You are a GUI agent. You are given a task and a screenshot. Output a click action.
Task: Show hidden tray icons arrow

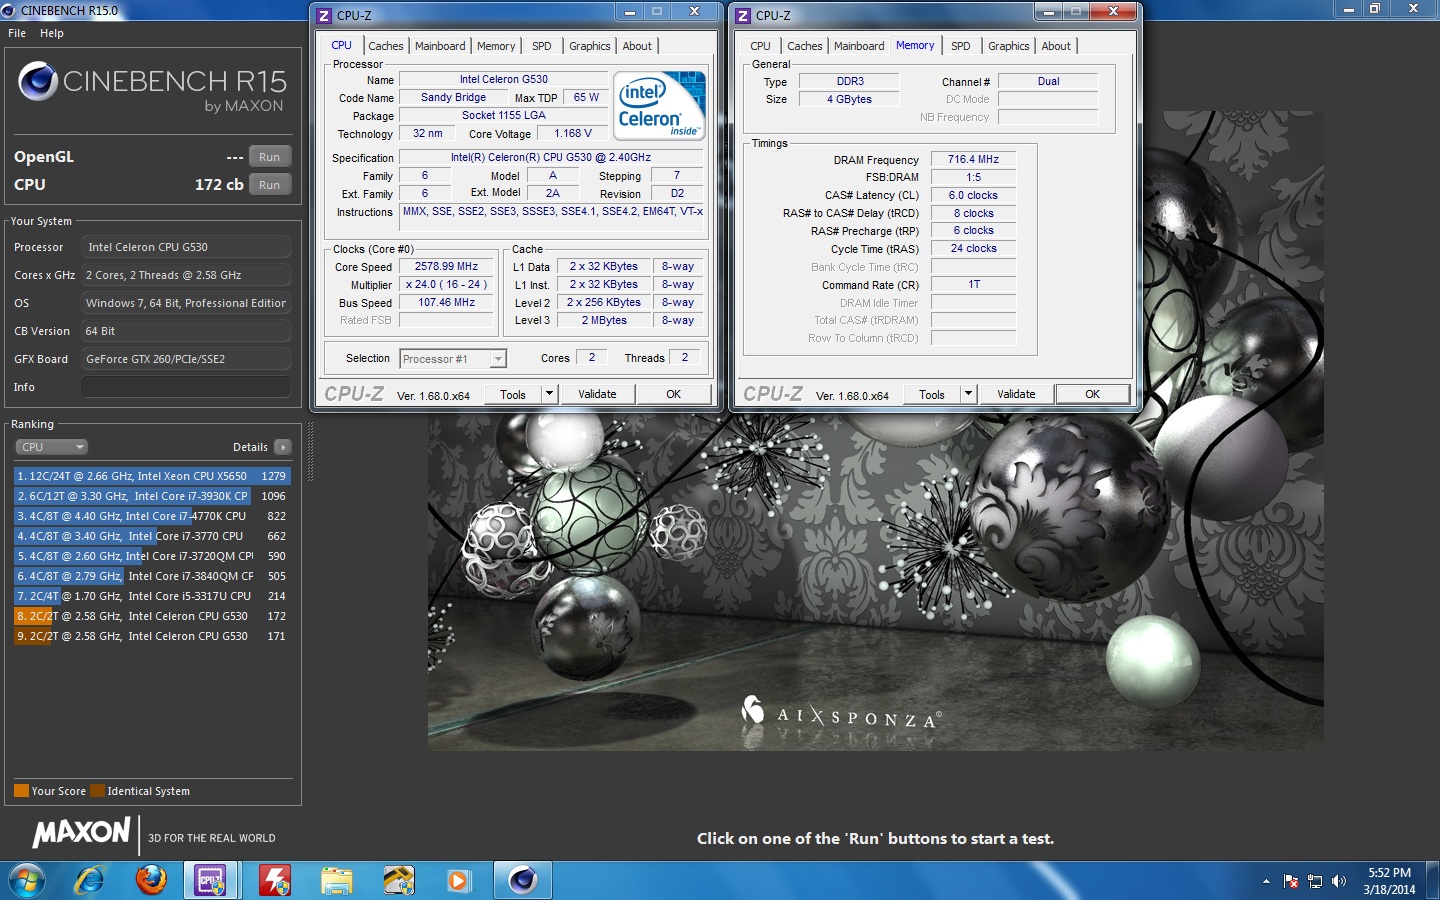pos(1266,881)
